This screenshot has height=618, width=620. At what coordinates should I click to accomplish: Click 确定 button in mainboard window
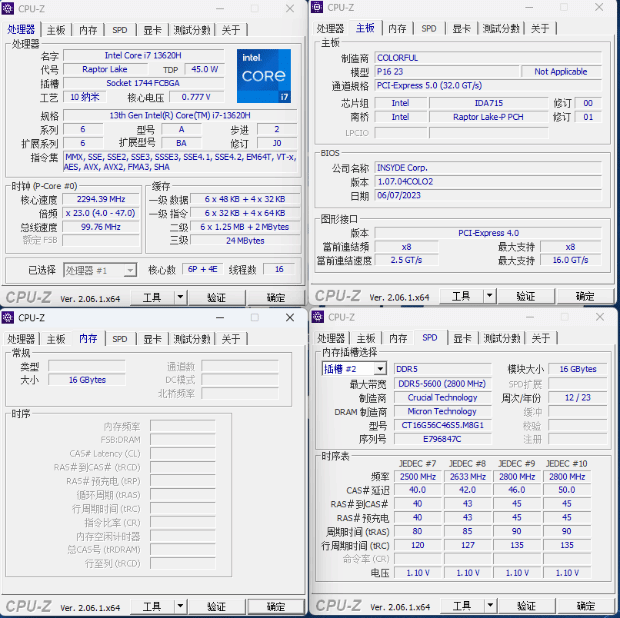coord(585,296)
